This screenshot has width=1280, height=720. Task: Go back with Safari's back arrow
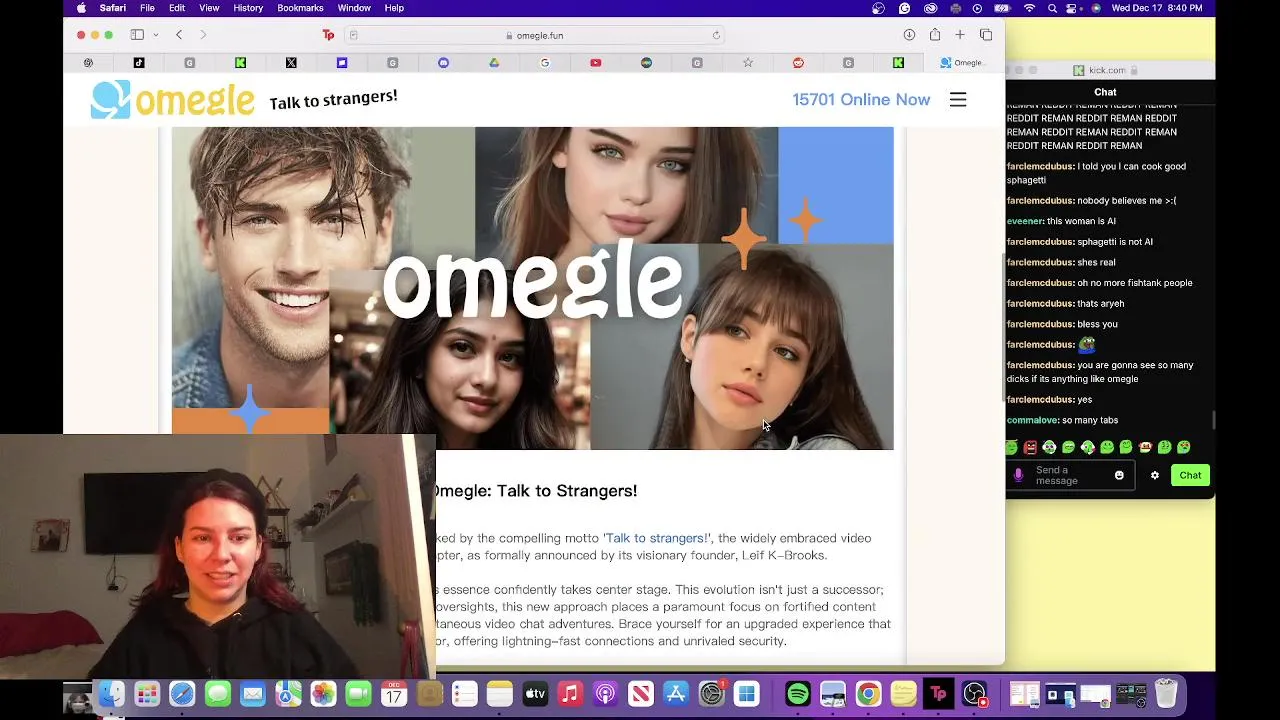(179, 35)
